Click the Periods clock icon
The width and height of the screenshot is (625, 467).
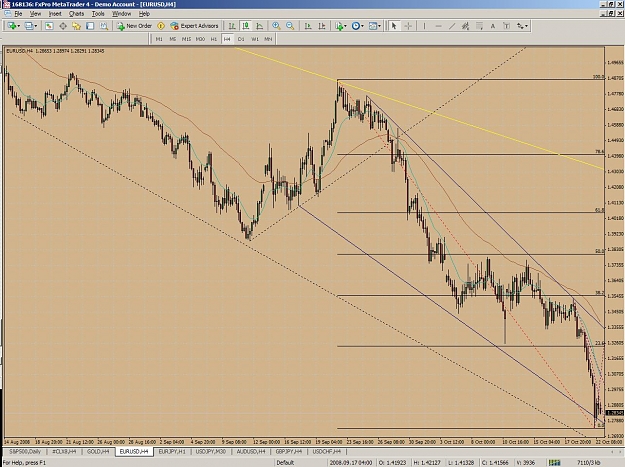356,26
